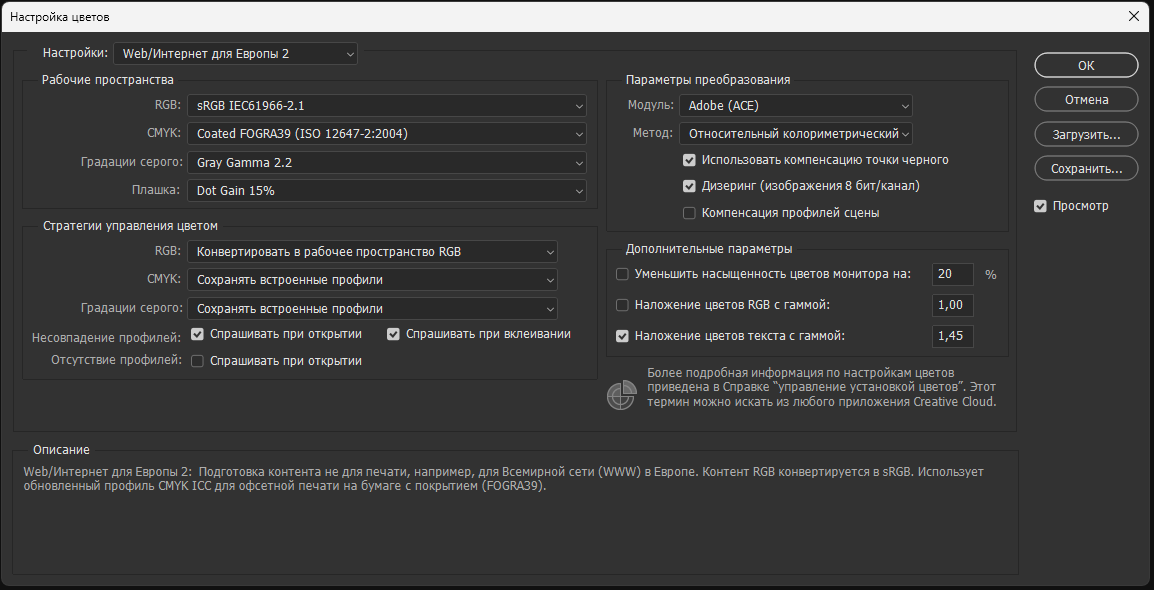This screenshot has width=1154, height=590.
Task: Enable Отсутствие профилей Спрашивать при открытии
Action: [x=197, y=361]
